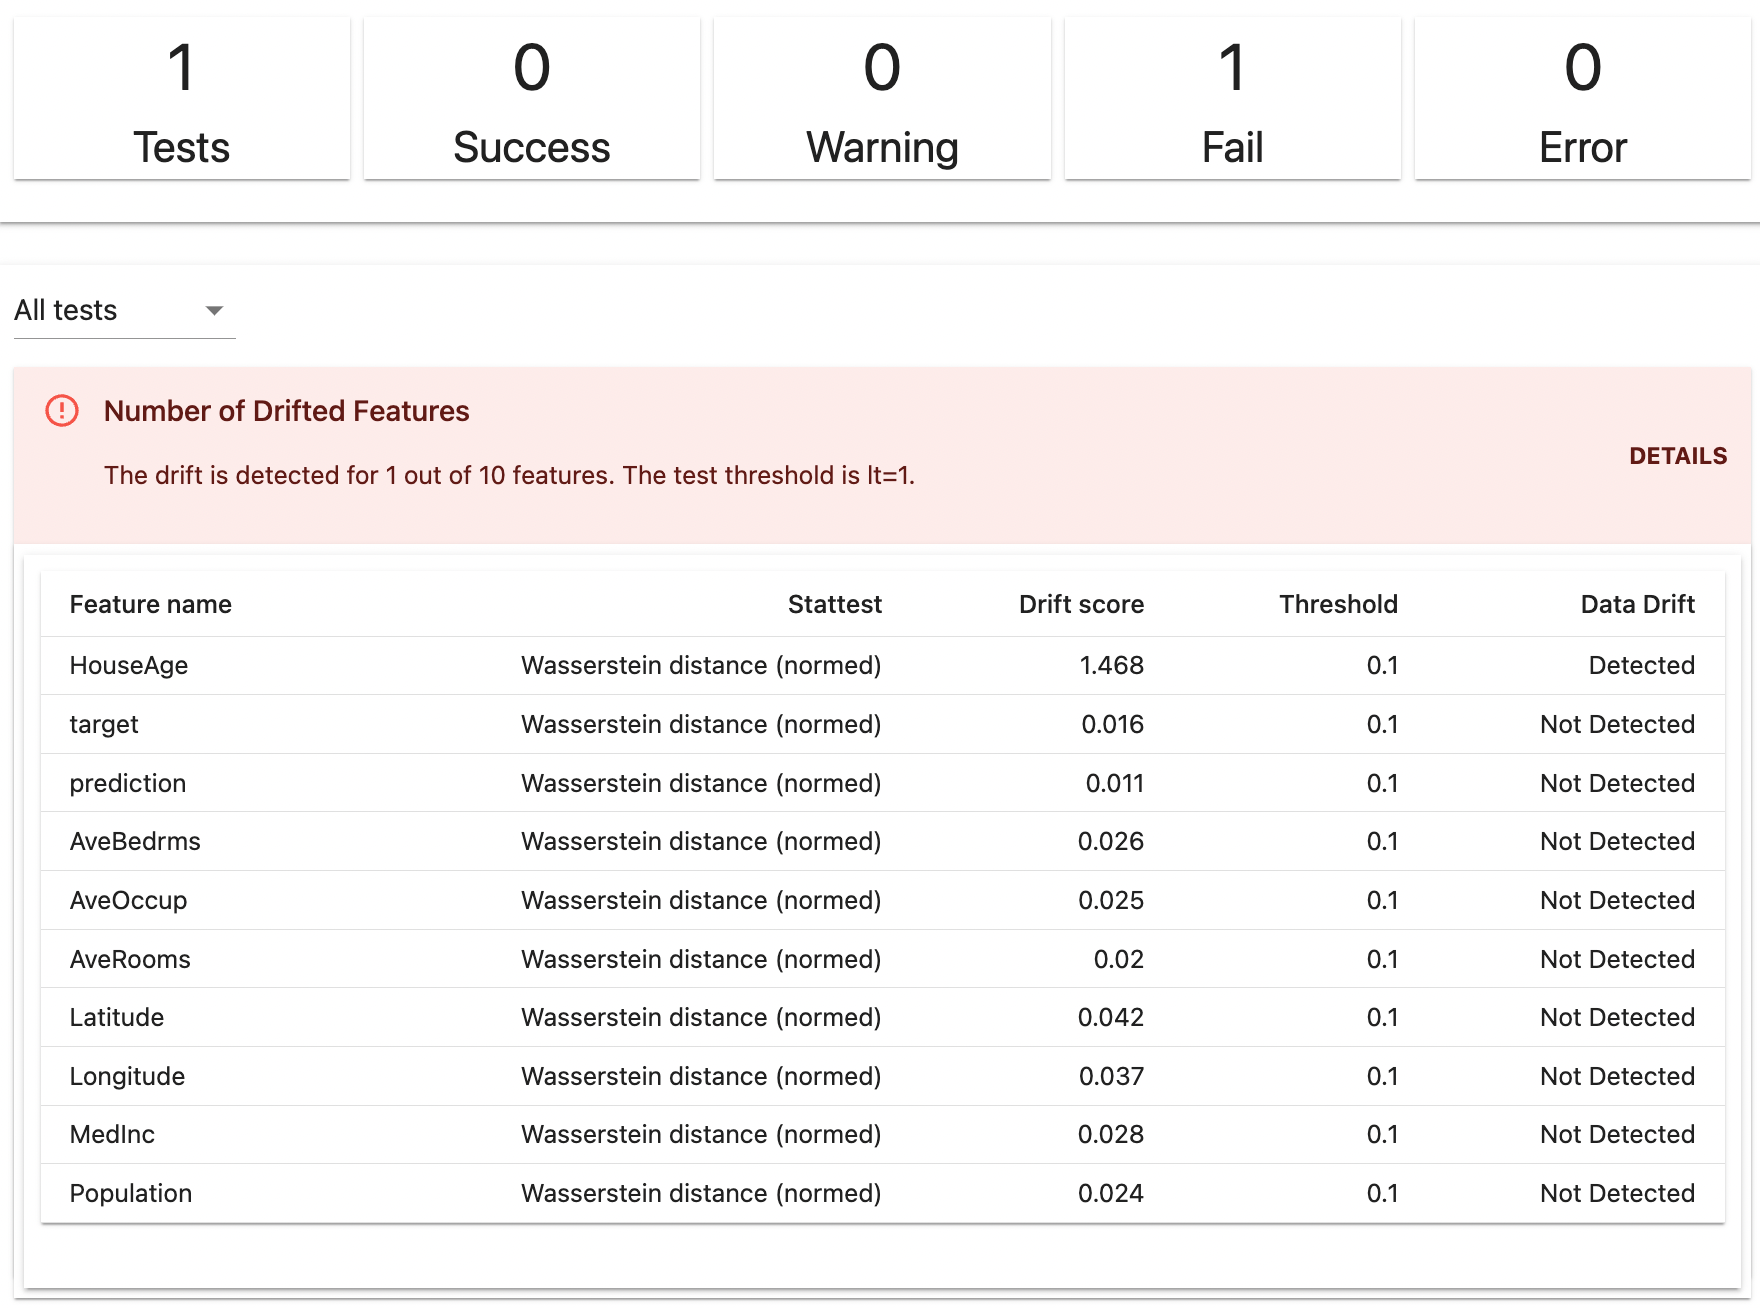Click the Stattest column header
The height and width of the screenshot is (1308, 1760).
pyautogui.click(x=835, y=604)
